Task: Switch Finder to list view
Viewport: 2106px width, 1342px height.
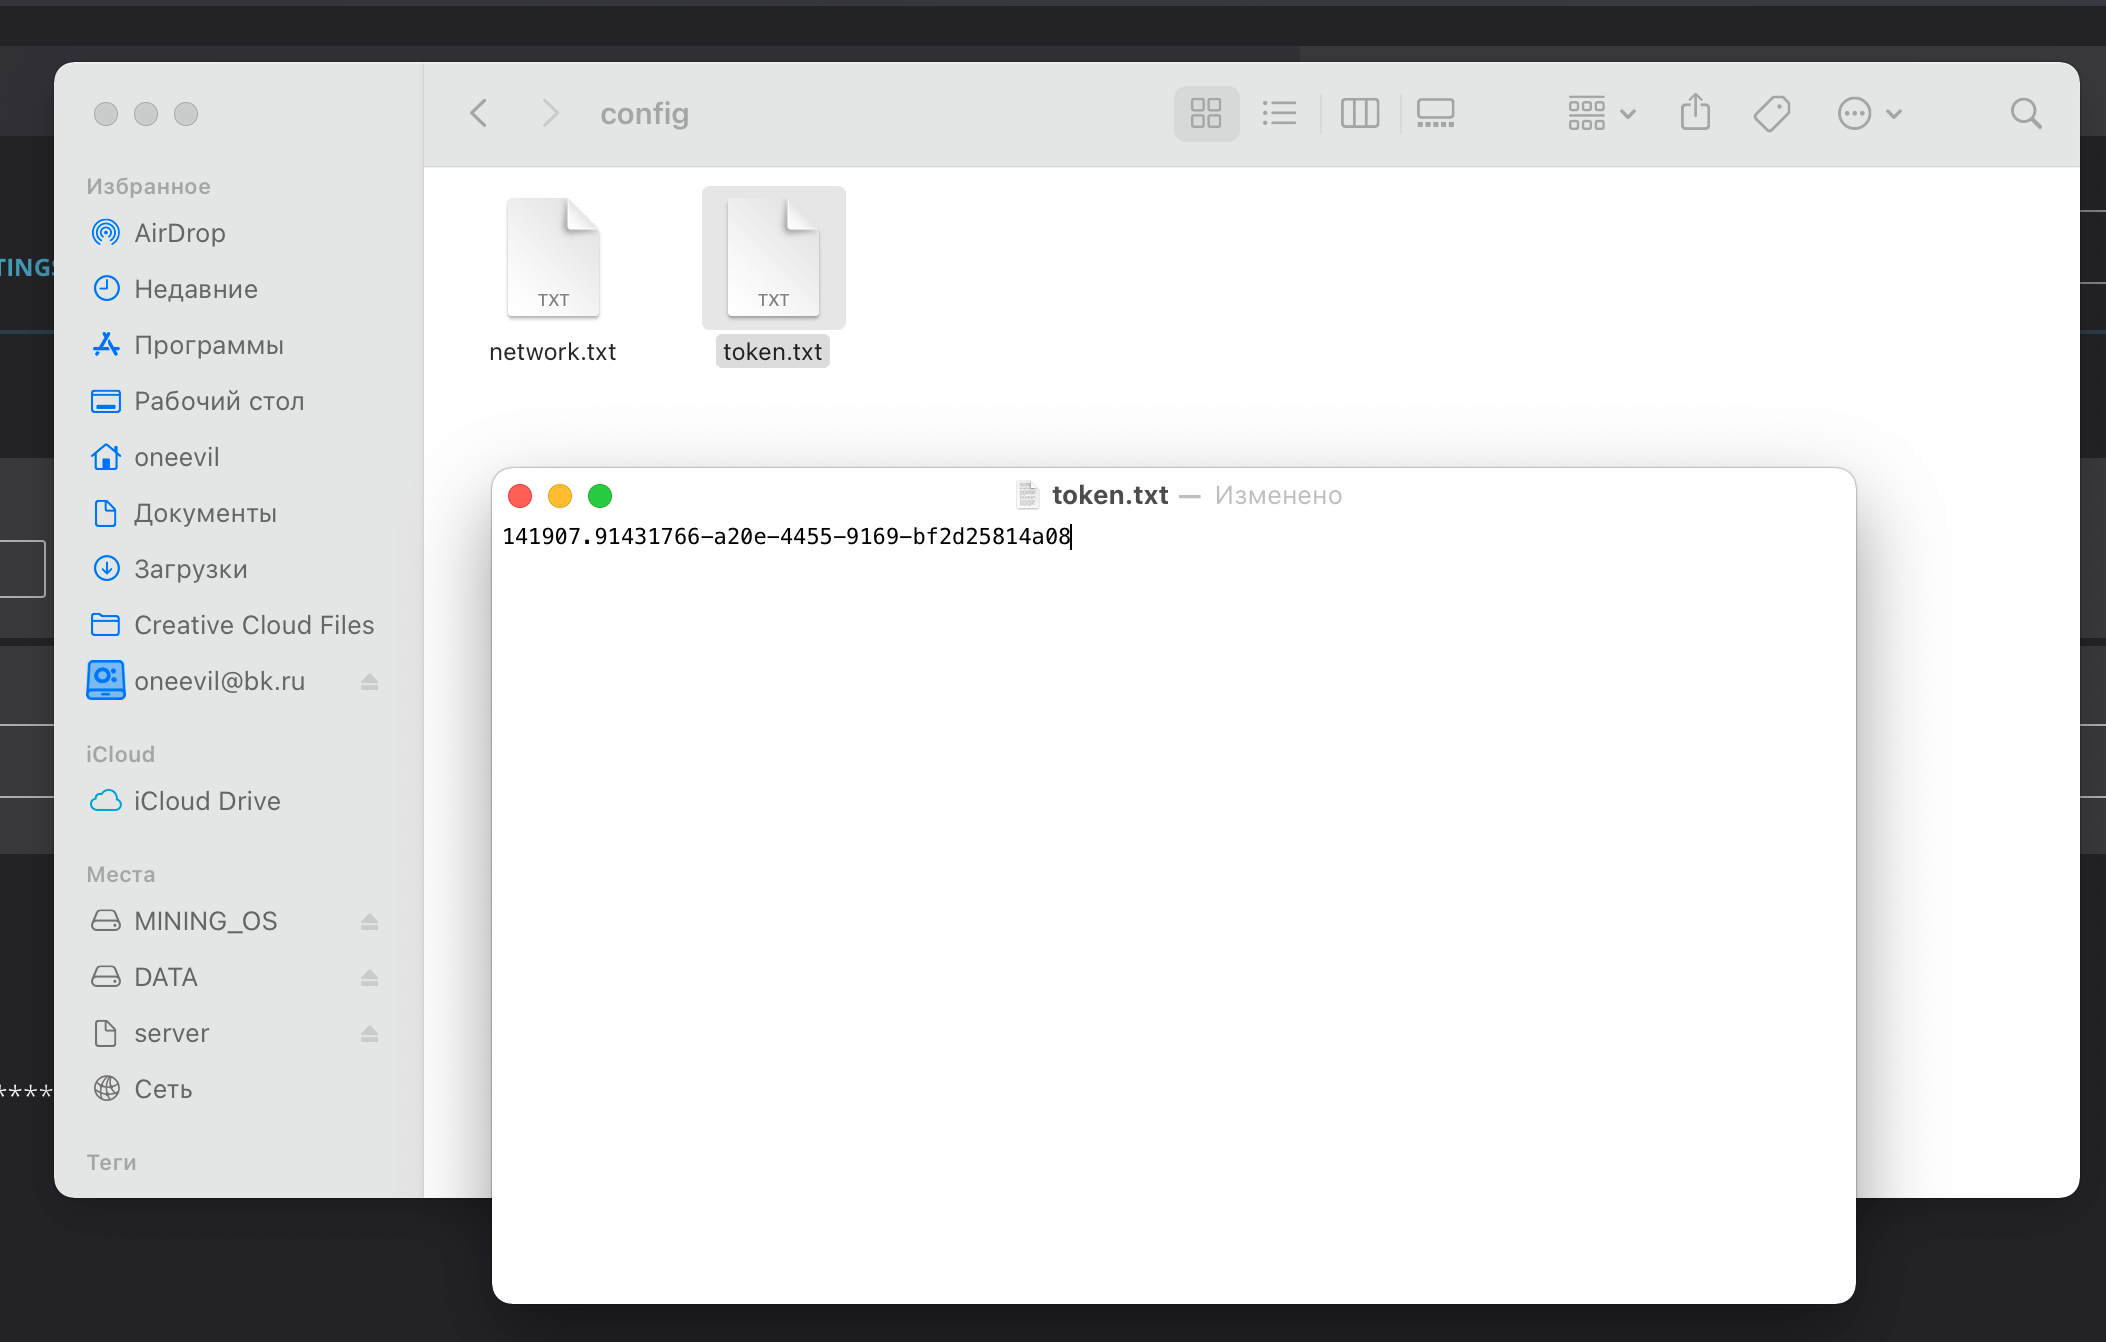Action: tap(1279, 113)
